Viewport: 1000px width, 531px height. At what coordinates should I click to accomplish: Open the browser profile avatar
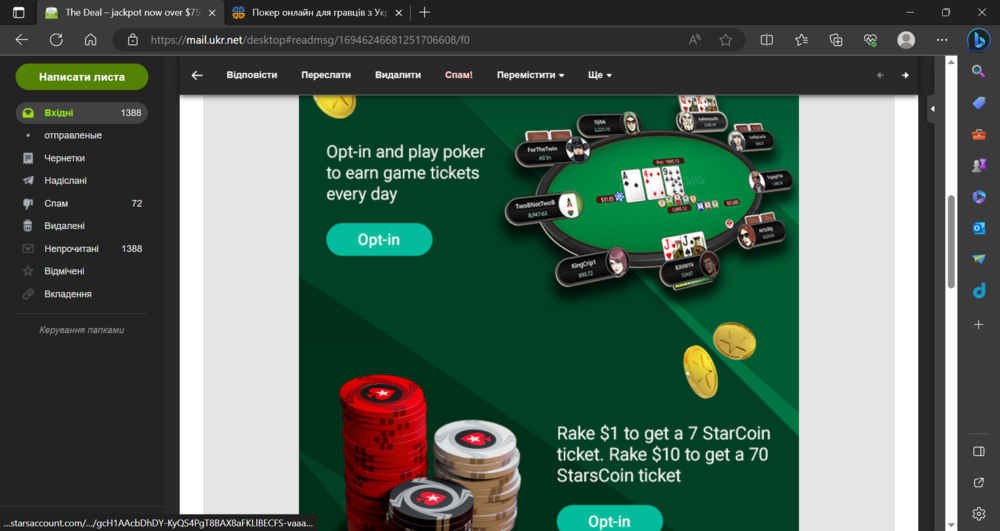[906, 40]
